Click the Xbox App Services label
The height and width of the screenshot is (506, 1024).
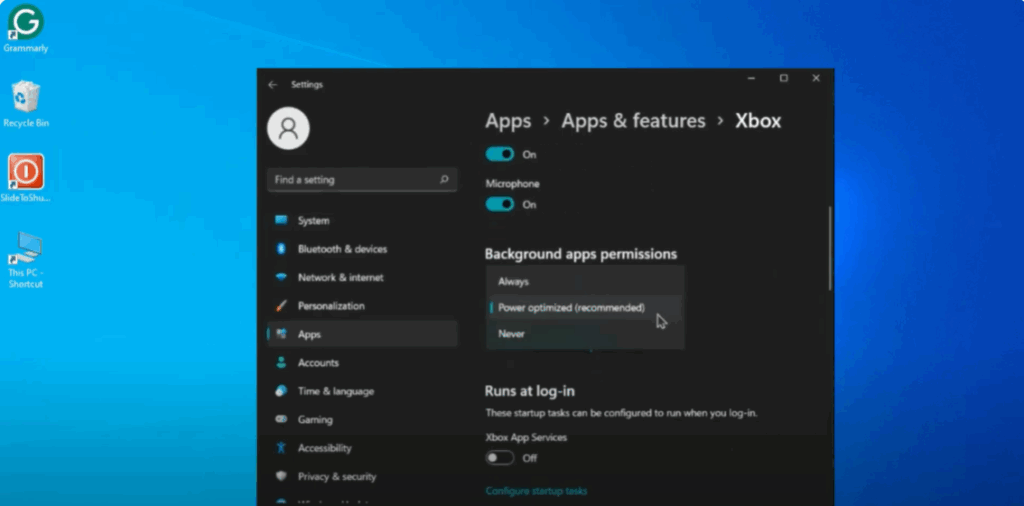click(526, 437)
